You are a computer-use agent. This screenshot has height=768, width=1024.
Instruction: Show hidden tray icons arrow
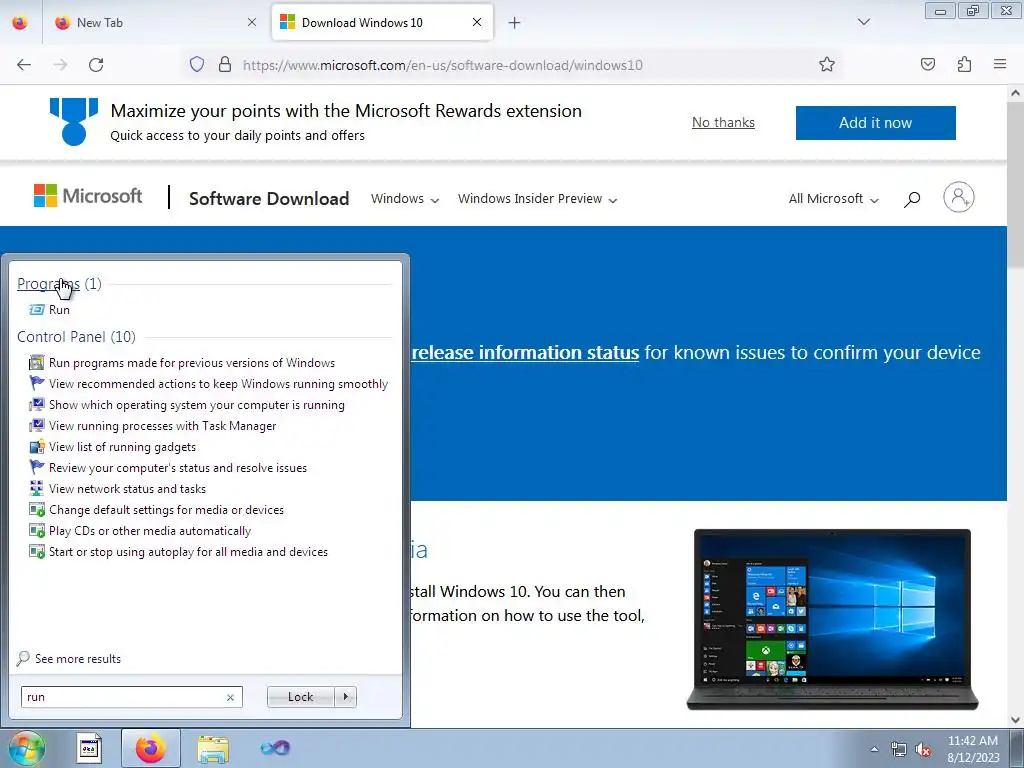point(874,749)
